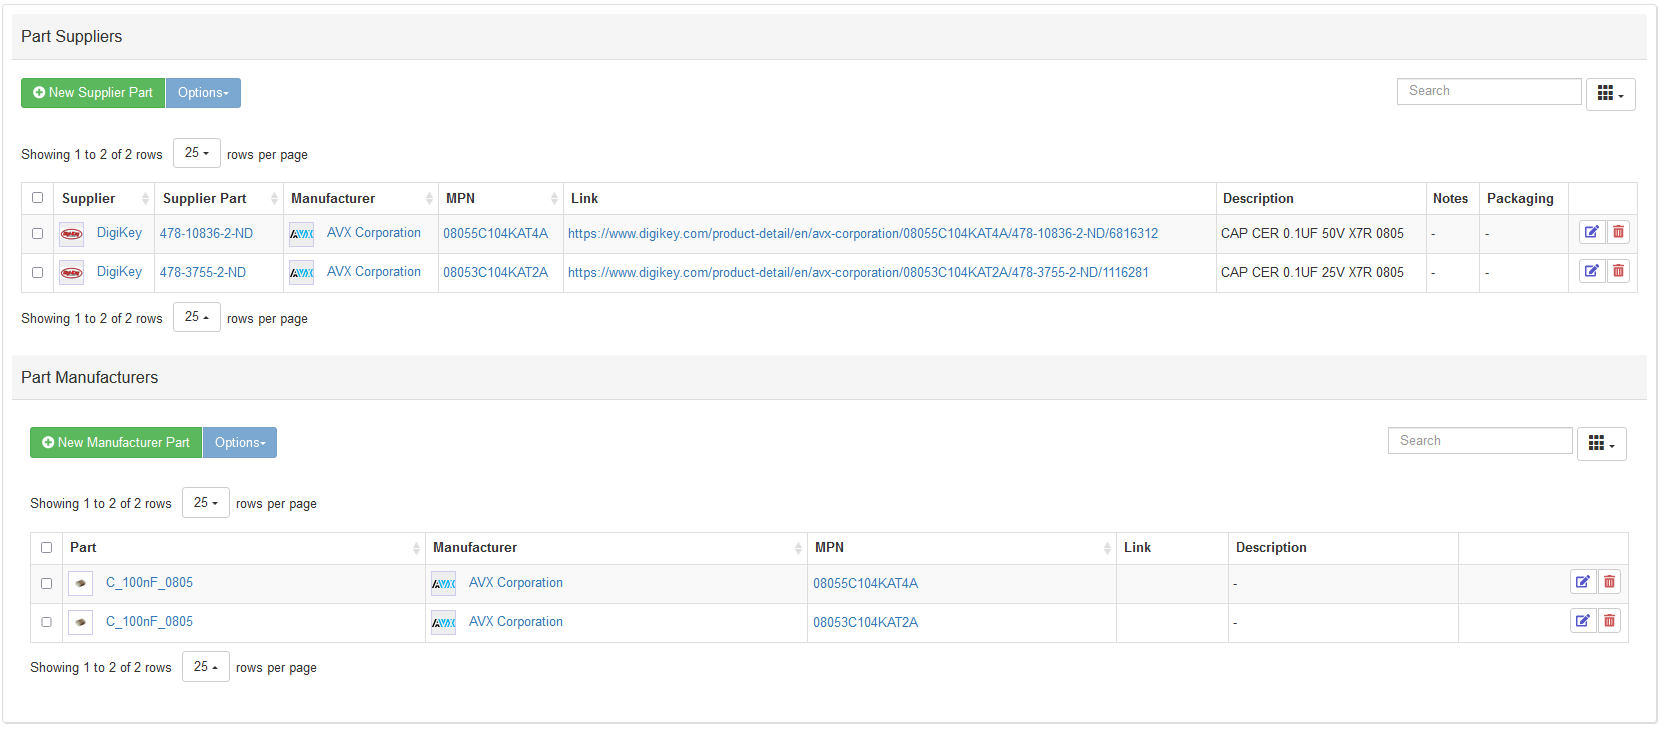Screen dimensions: 1662x731
Task: Click New Manufacturer Part button
Action: click(x=116, y=443)
